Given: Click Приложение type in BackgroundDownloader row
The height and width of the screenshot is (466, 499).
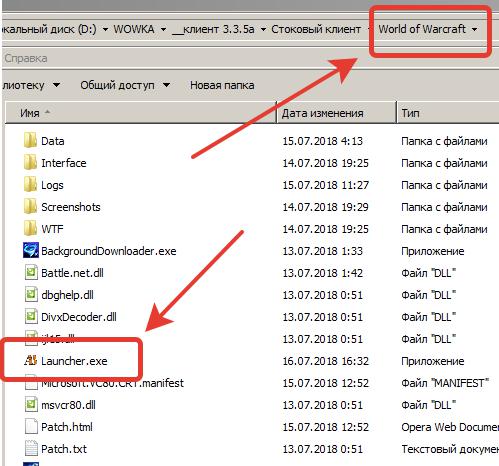Looking at the screenshot, I should [x=433, y=251].
